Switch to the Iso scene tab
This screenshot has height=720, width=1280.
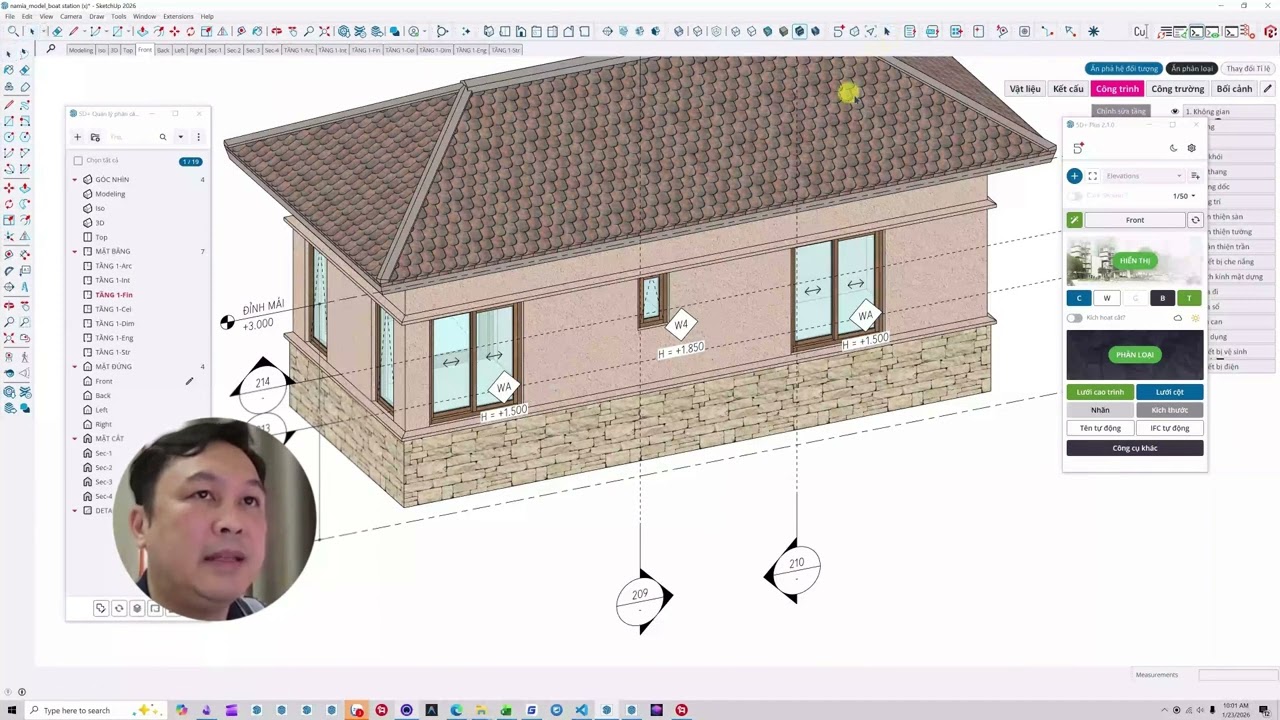coord(102,50)
